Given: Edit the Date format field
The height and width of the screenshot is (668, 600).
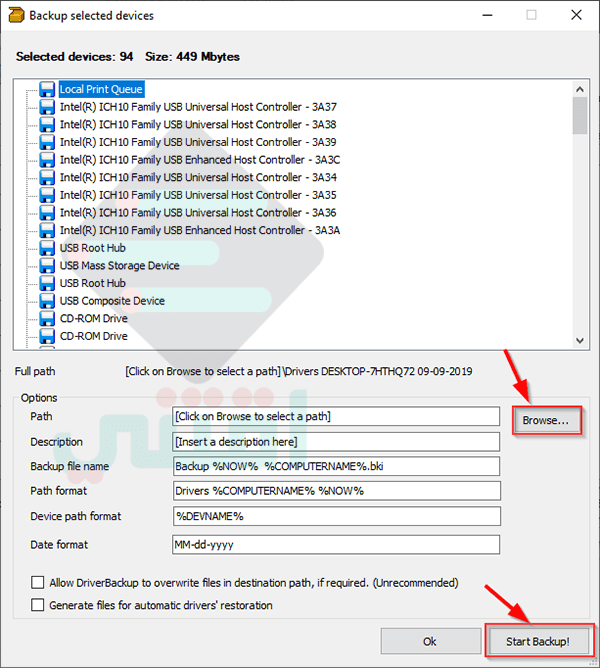Looking at the screenshot, I should 336,544.
